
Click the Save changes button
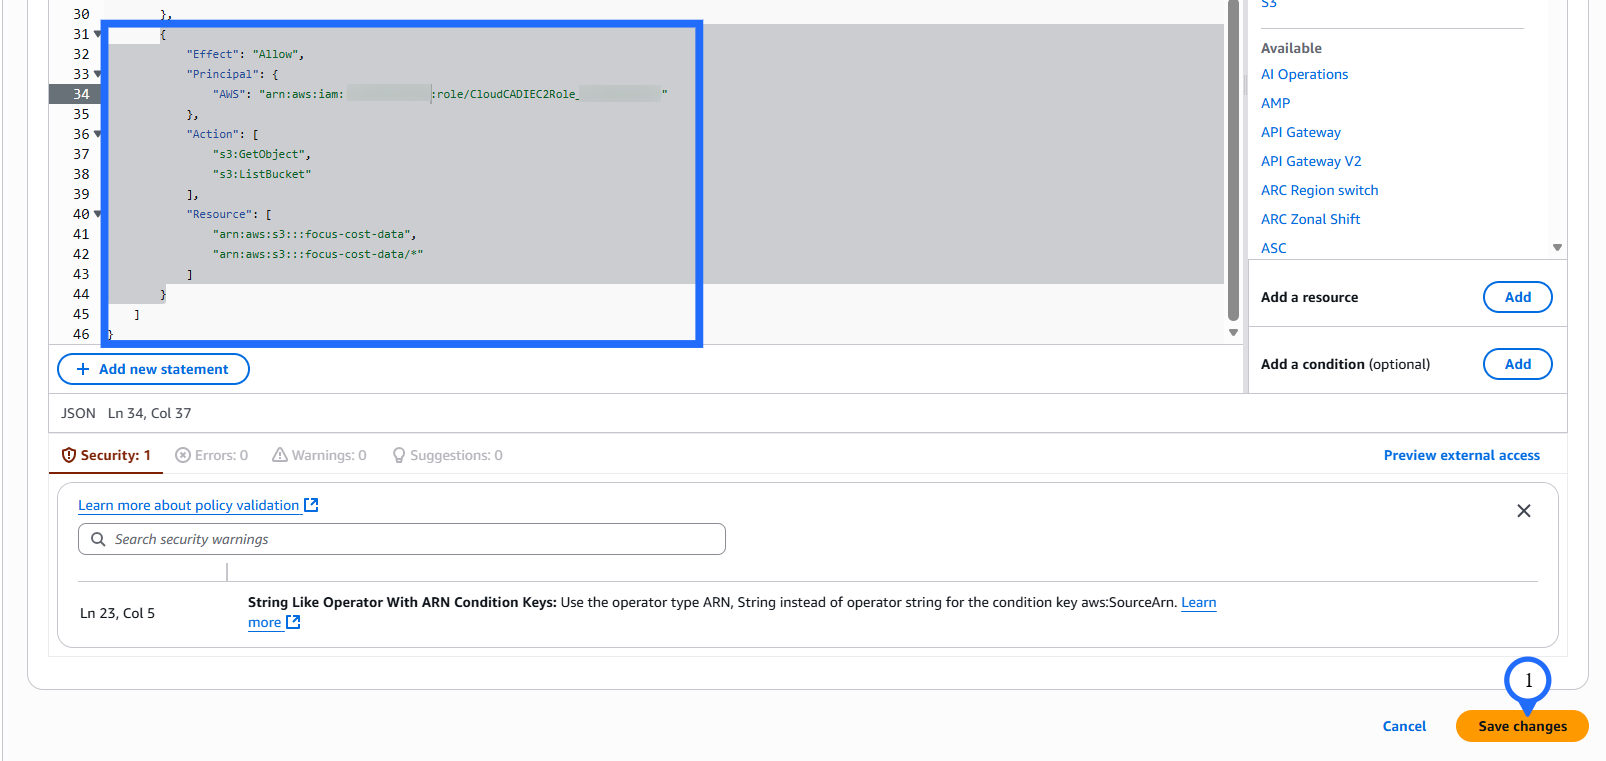point(1521,726)
